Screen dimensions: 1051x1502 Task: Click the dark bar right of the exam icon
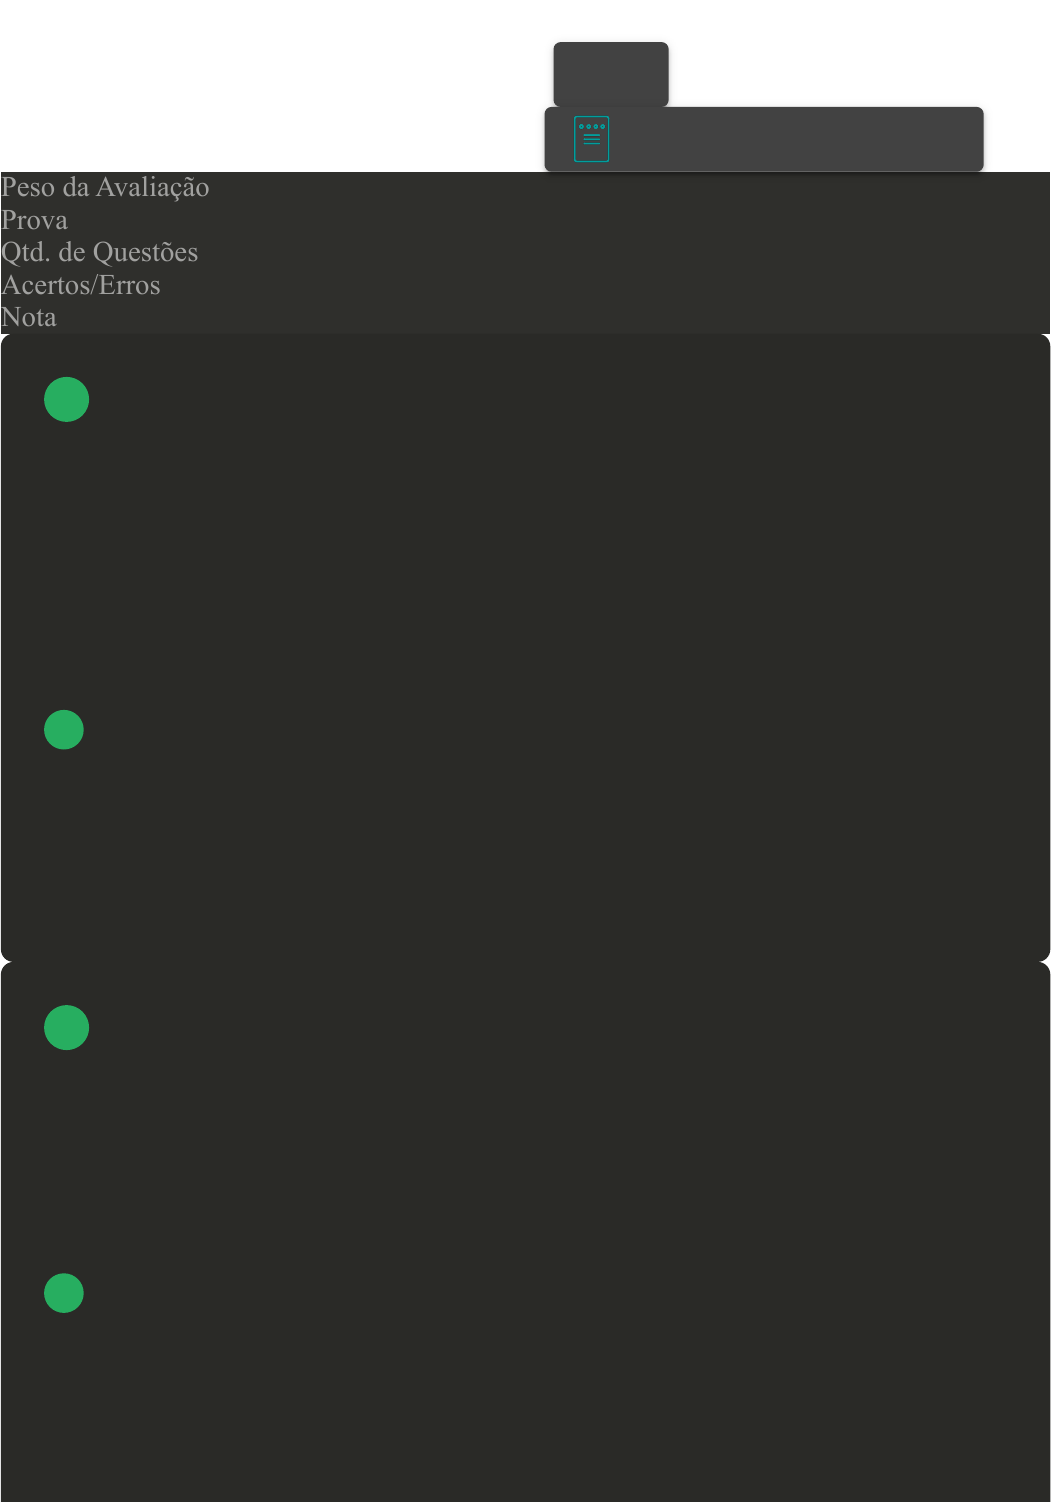(796, 139)
